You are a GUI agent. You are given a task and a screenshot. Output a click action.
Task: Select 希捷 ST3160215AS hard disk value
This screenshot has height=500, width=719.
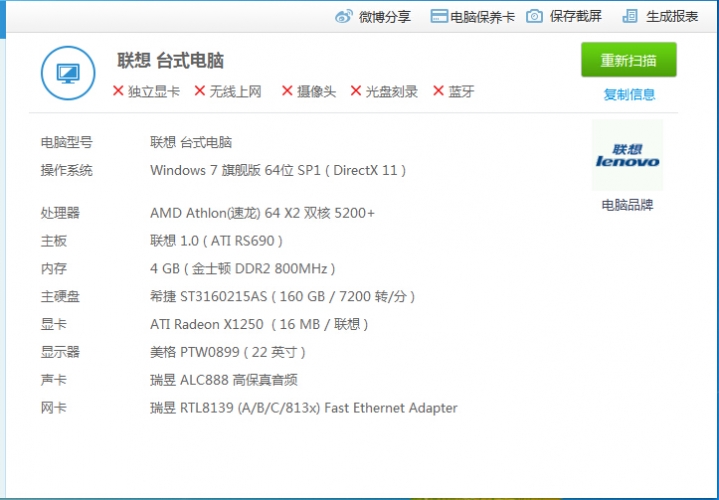click(x=282, y=296)
